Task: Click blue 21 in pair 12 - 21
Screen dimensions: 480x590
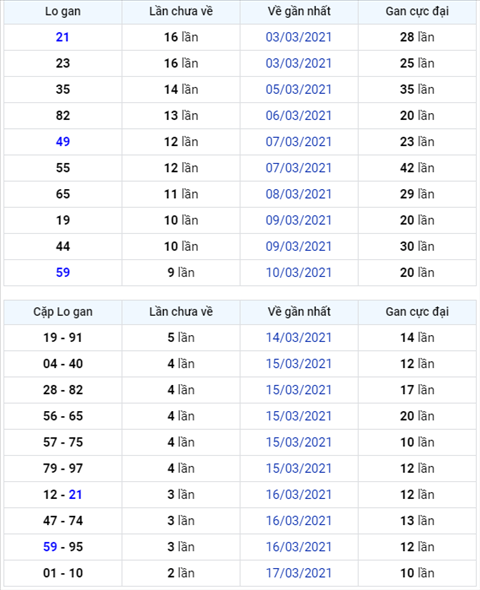Action: pyautogui.click(x=75, y=494)
